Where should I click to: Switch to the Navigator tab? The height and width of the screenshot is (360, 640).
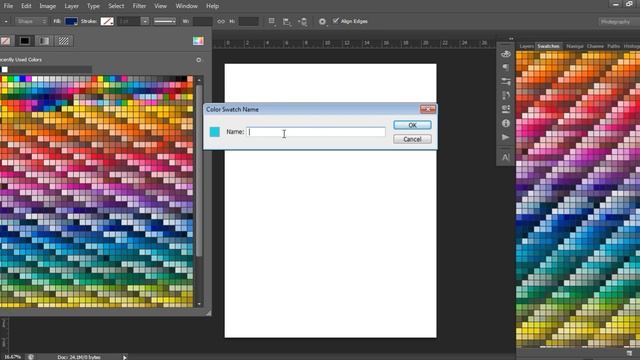pyautogui.click(x=575, y=46)
